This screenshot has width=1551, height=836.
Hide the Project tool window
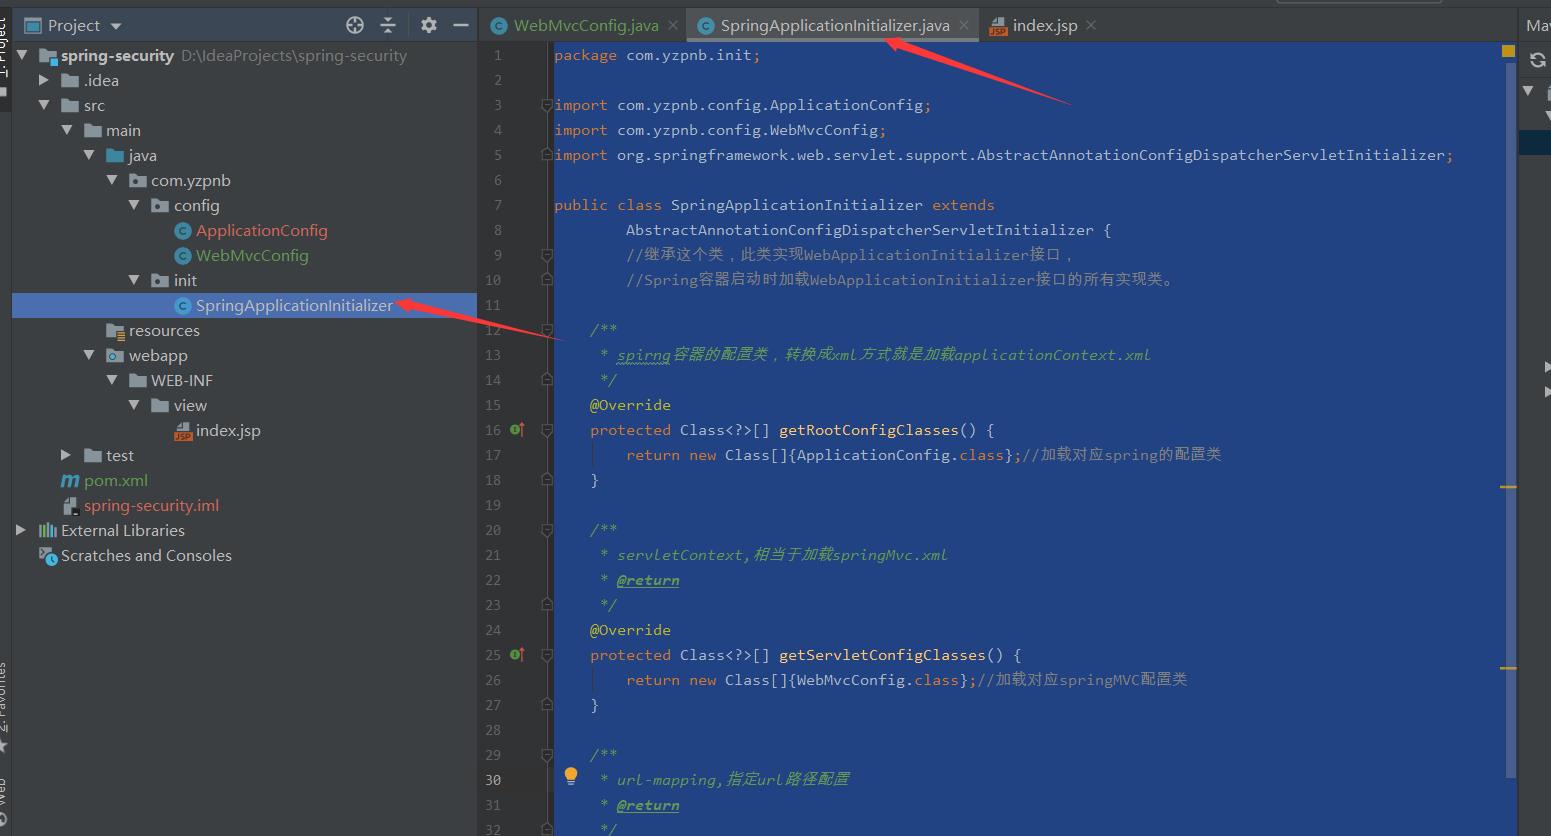[460, 24]
